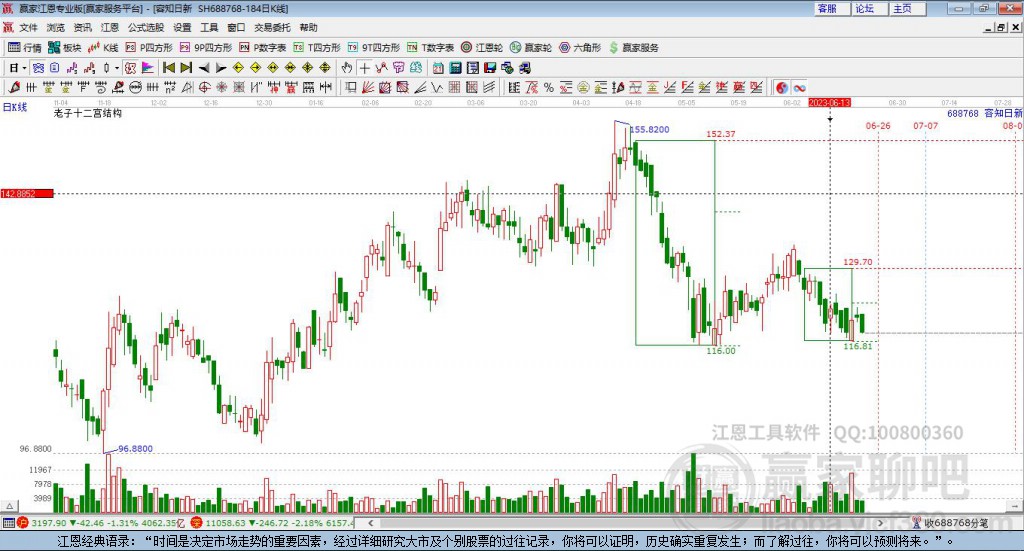This screenshot has width=1024, height=551.
Task: Open the 行情 quotes view
Action: [25, 48]
